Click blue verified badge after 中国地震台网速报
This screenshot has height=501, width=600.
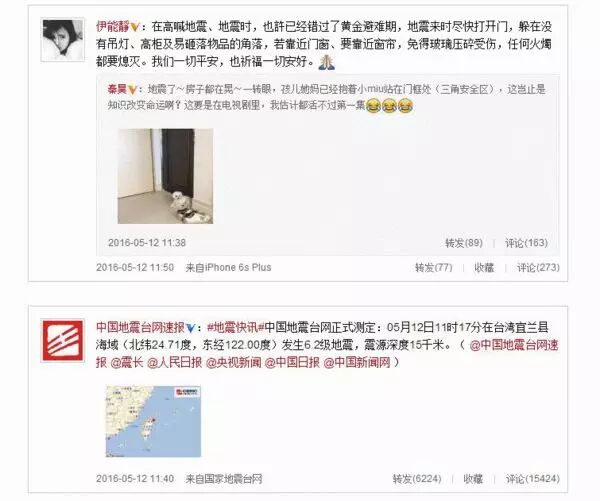pos(190,328)
